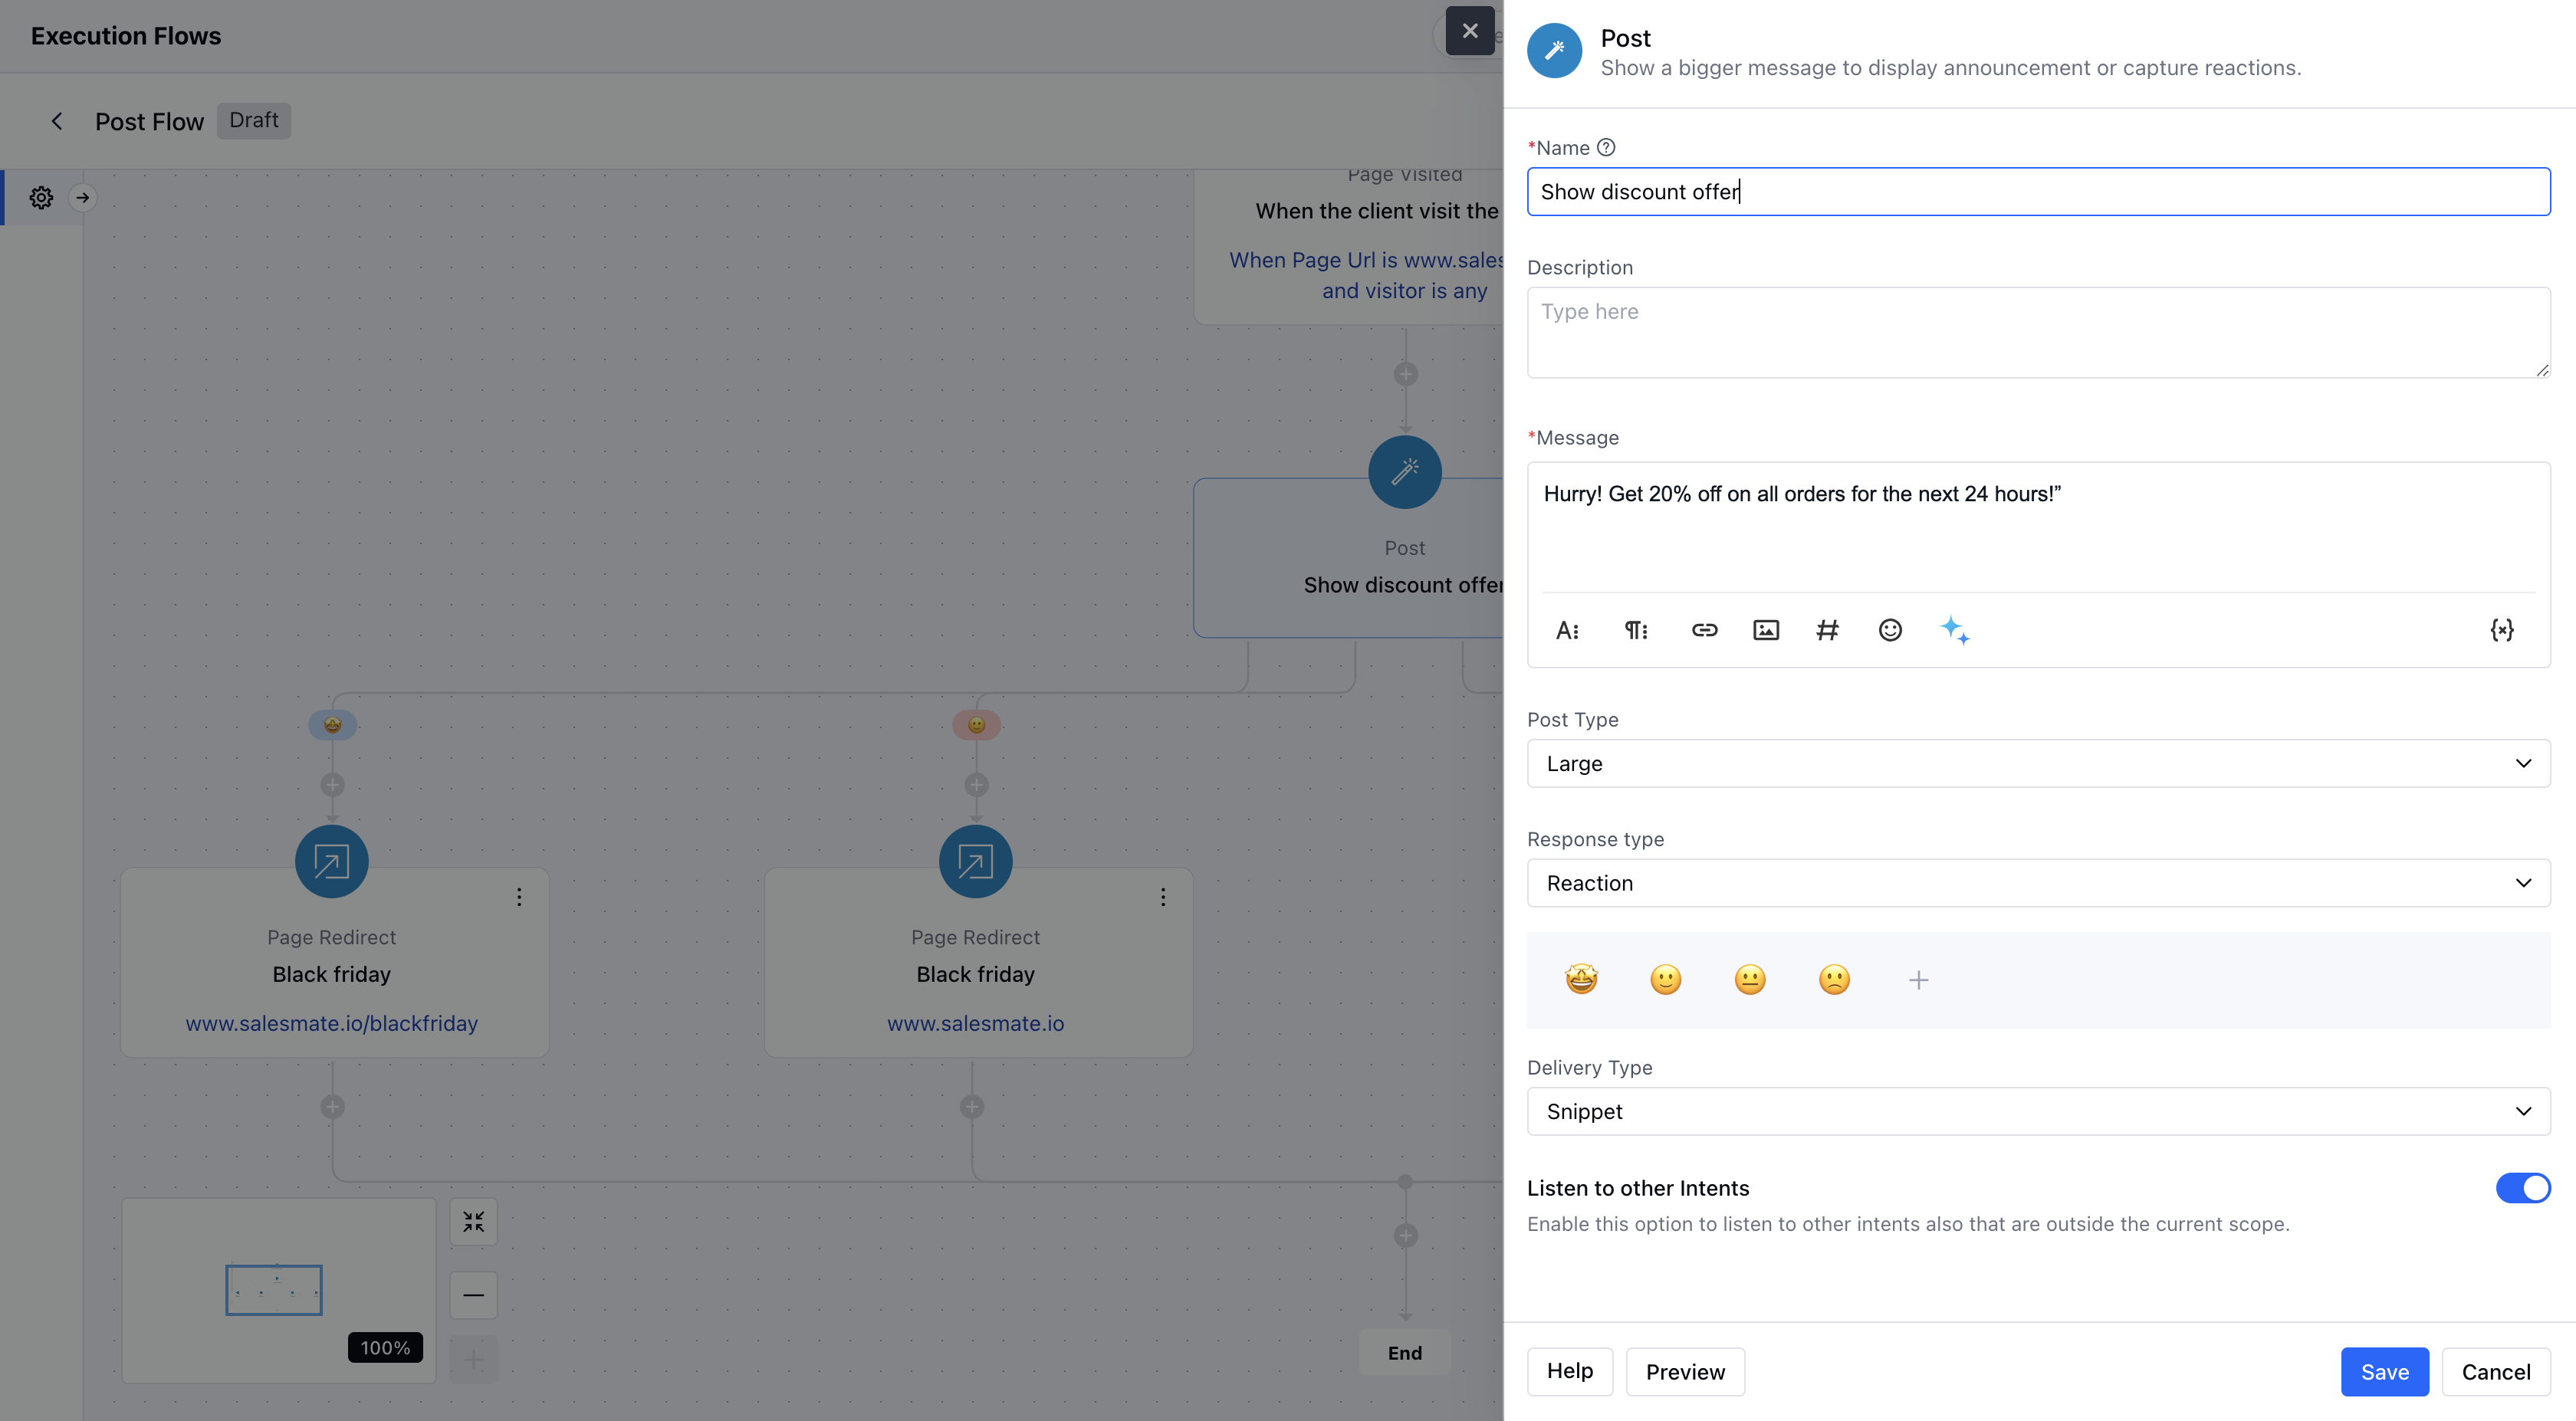The image size is (2576, 1421).
Task: Open the paragraph formatting icon
Action: (x=1636, y=630)
